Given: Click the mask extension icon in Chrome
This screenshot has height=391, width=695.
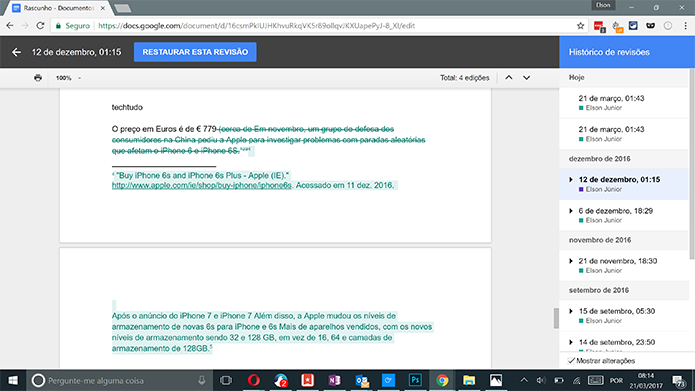Looking at the screenshot, I should (x=650, y=26).
